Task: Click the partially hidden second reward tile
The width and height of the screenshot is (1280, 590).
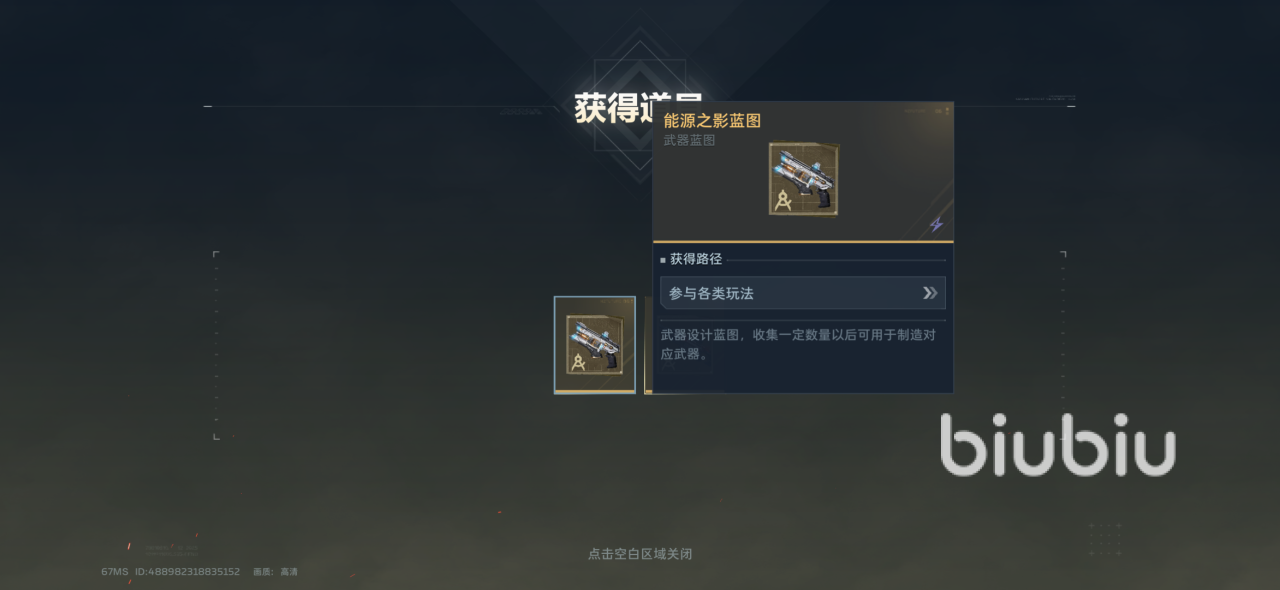Action: pos(648,345)
